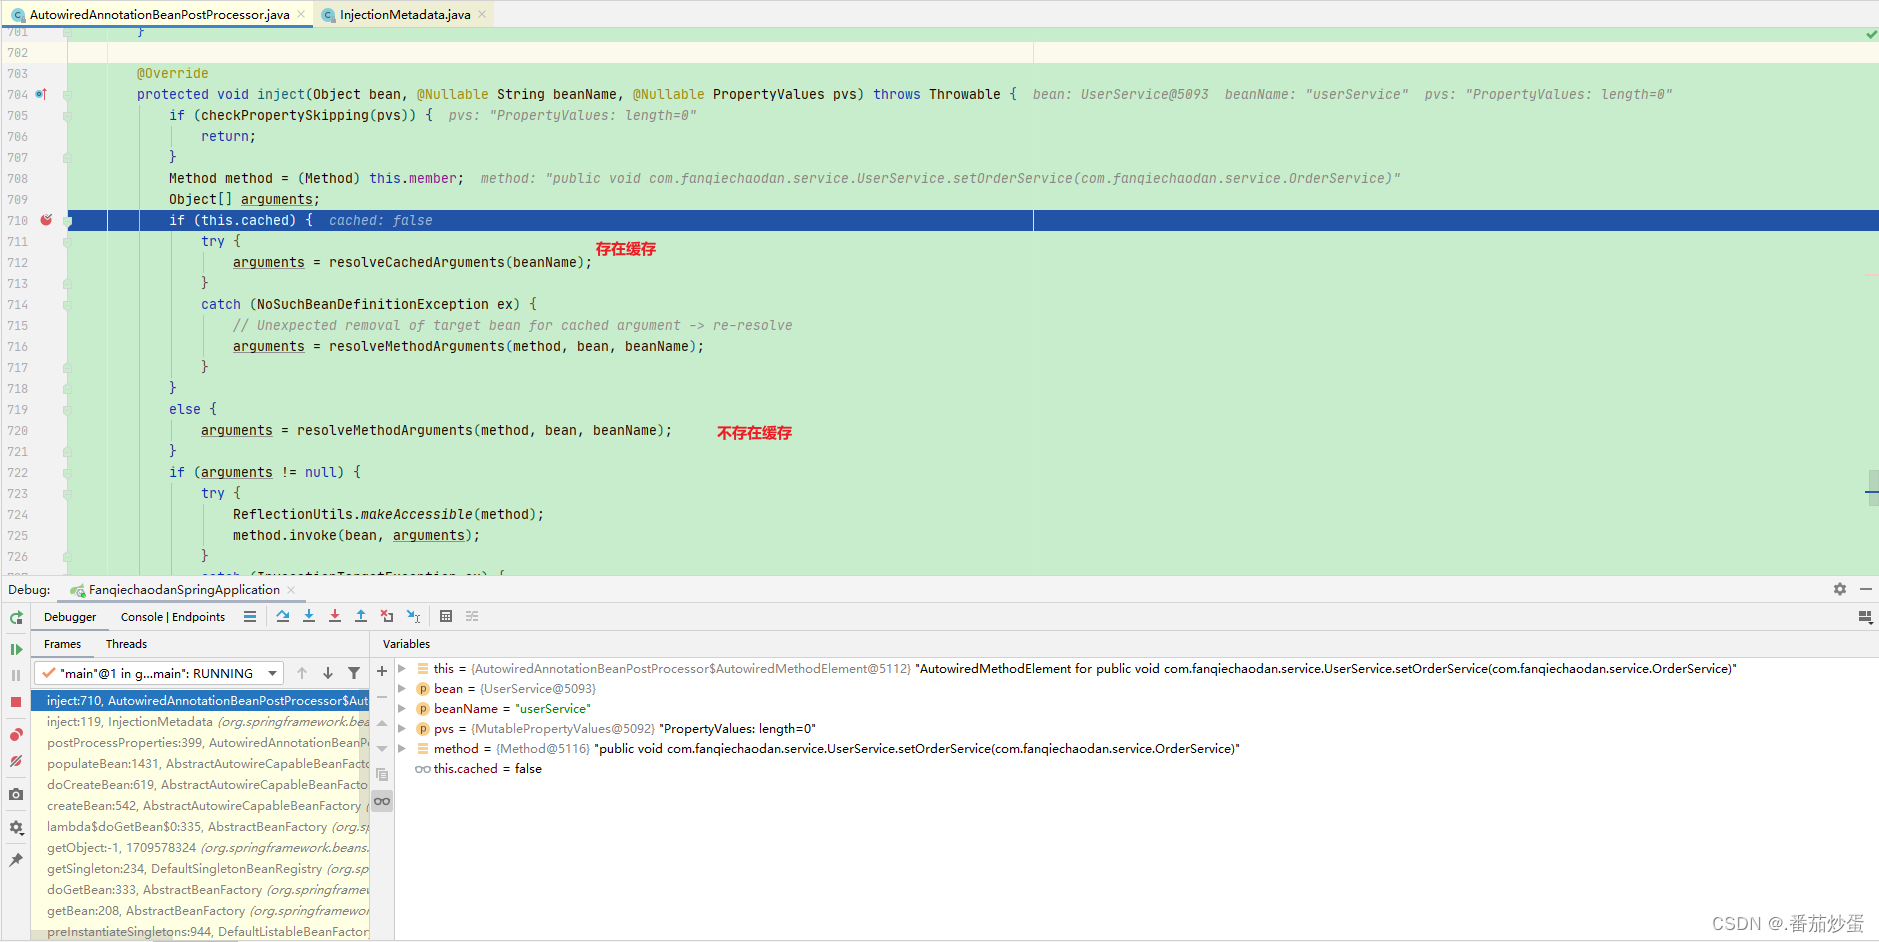Select frame 'getSingleton:234'
The image size is (1879, 942).
[200, 869]
